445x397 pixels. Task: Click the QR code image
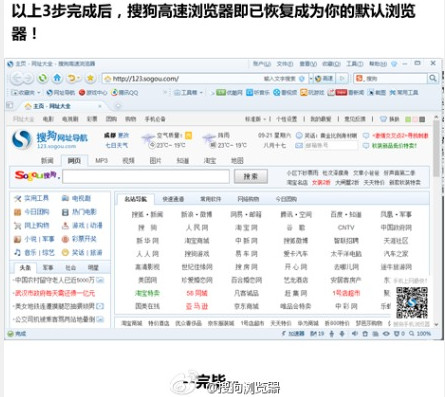(412, 303)
